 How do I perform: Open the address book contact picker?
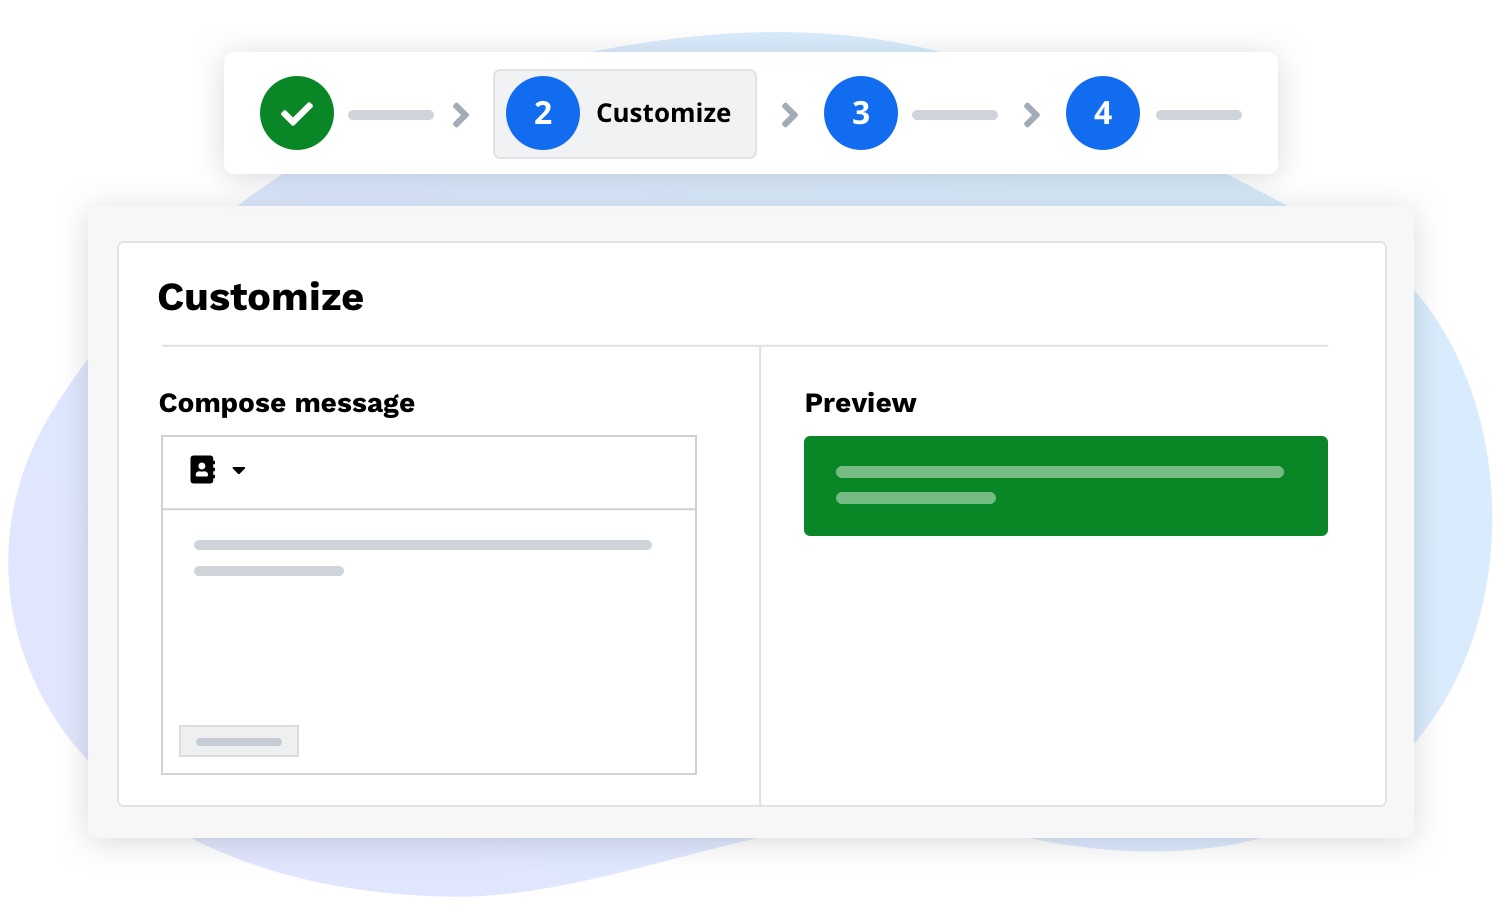point(202,470)
